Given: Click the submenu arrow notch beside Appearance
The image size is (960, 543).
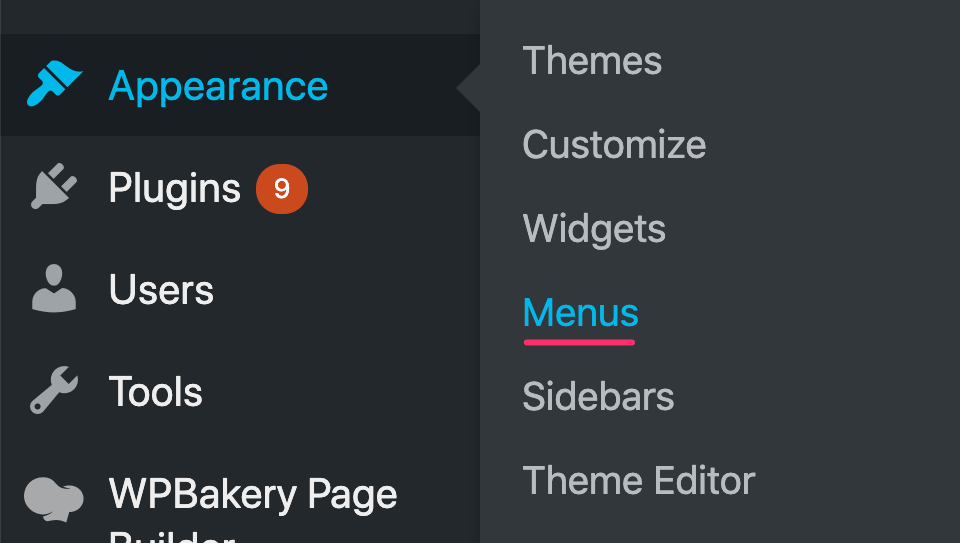Looking at the screenshot, I should [x=468, y=88].
